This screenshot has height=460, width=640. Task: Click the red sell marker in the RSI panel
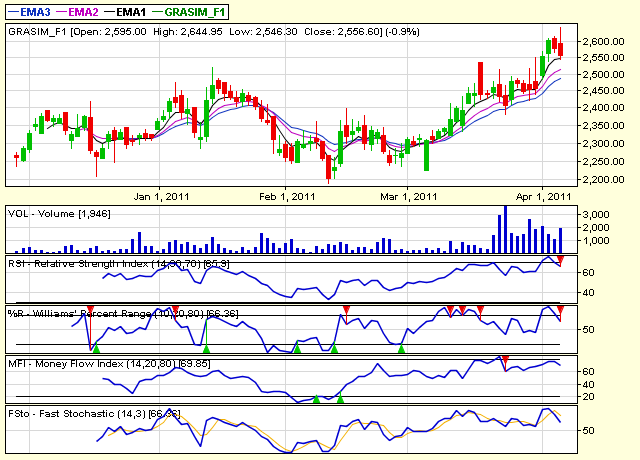pyautogui.click(x=560, y=260)
